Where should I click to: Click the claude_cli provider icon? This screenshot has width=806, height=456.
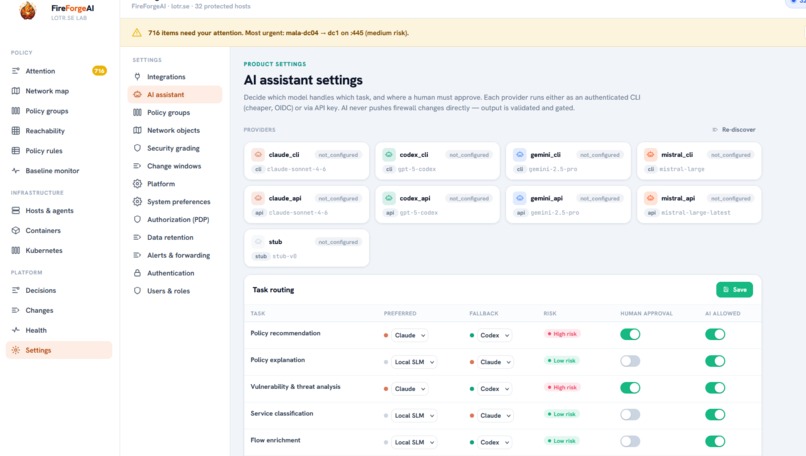(258, 155)
